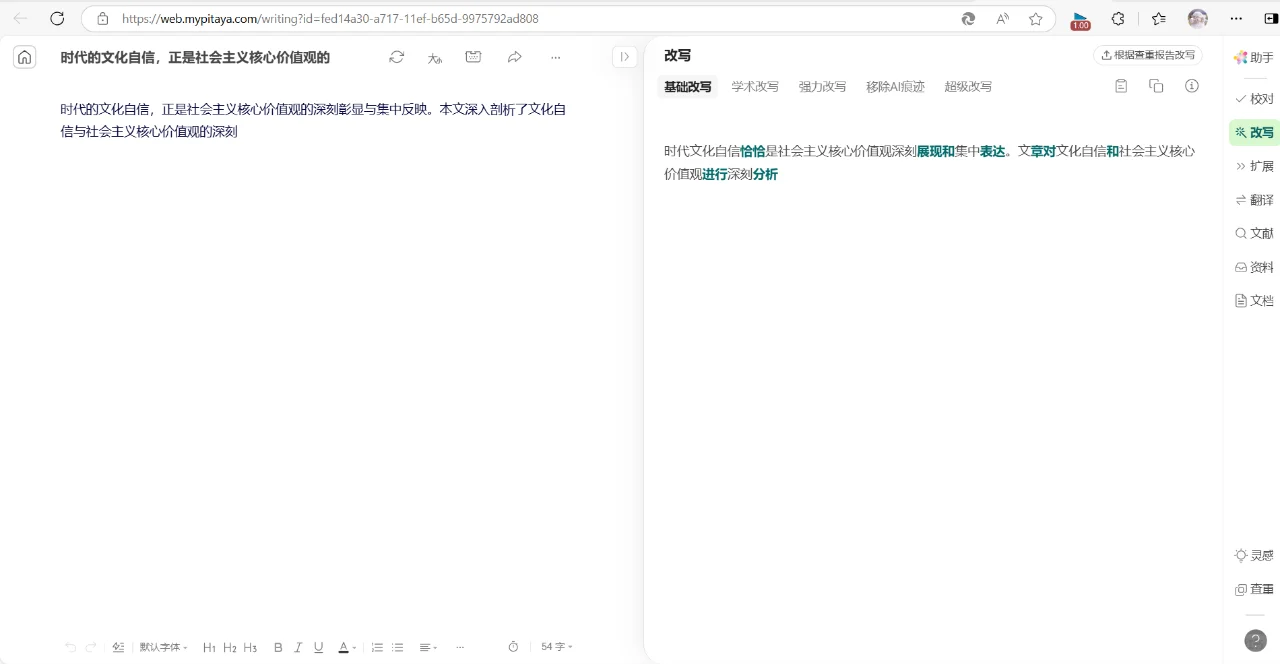Select the 移除AI痕迹 rewrite tab
1280x664 pixels.
(x=895, y=87)
